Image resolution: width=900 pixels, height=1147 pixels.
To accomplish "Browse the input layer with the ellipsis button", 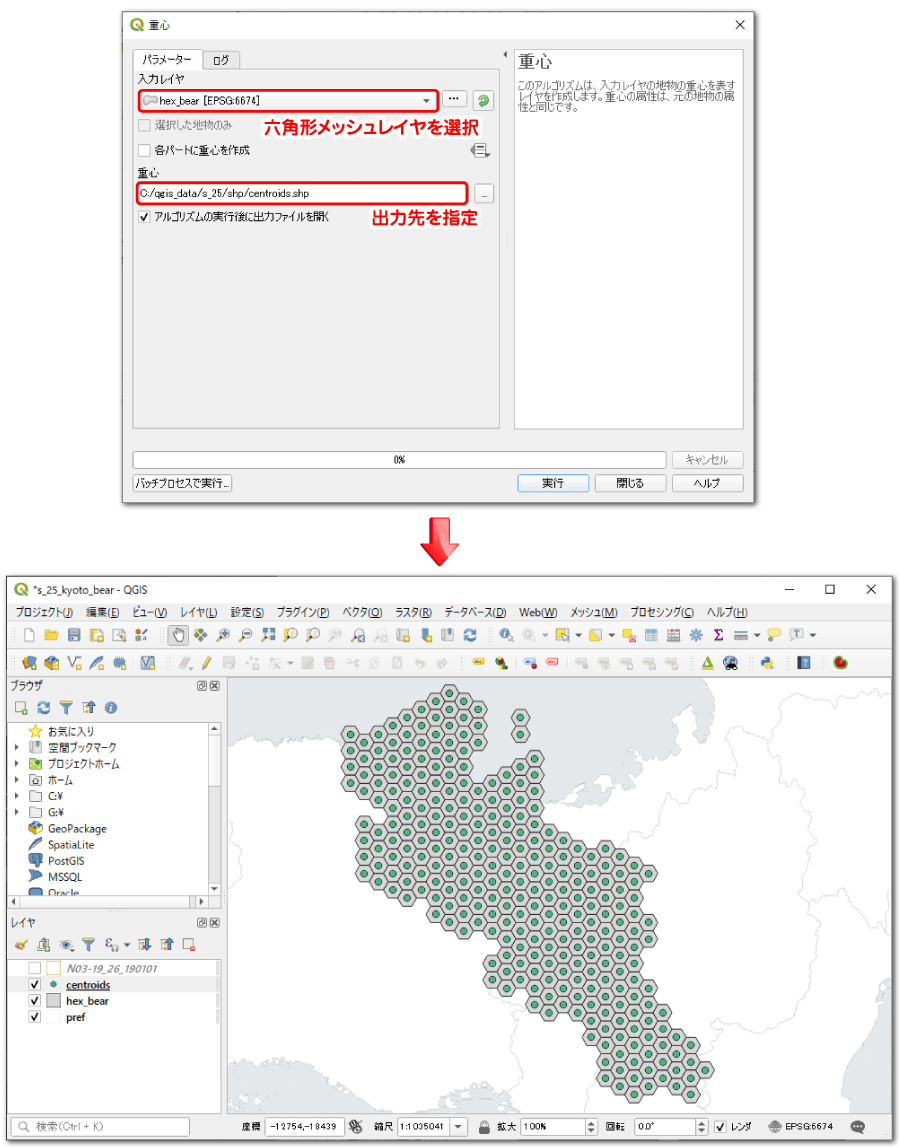I will (x=454, y=99).
